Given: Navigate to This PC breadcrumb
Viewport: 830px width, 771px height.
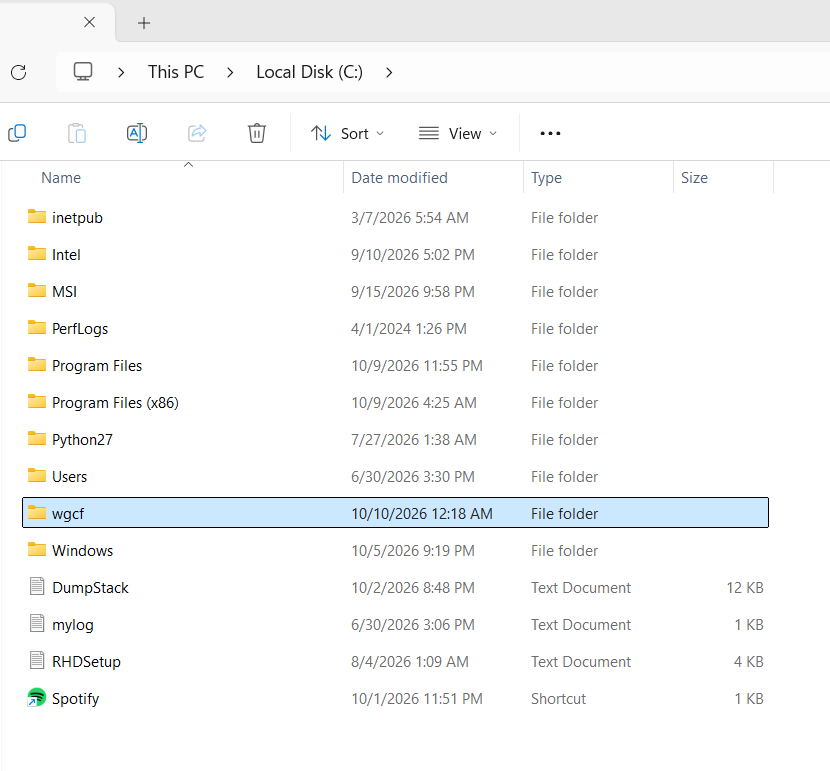Looking at the screenshot, I should pyautogui.click(x=176, y=72).
